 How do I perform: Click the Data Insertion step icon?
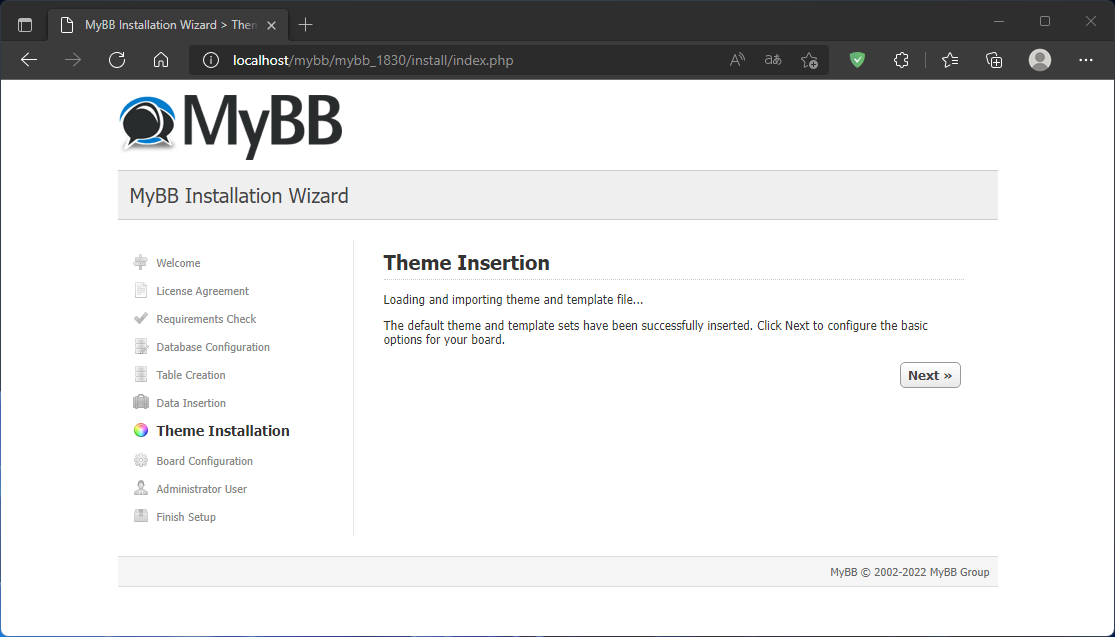[x=141, y=402]
